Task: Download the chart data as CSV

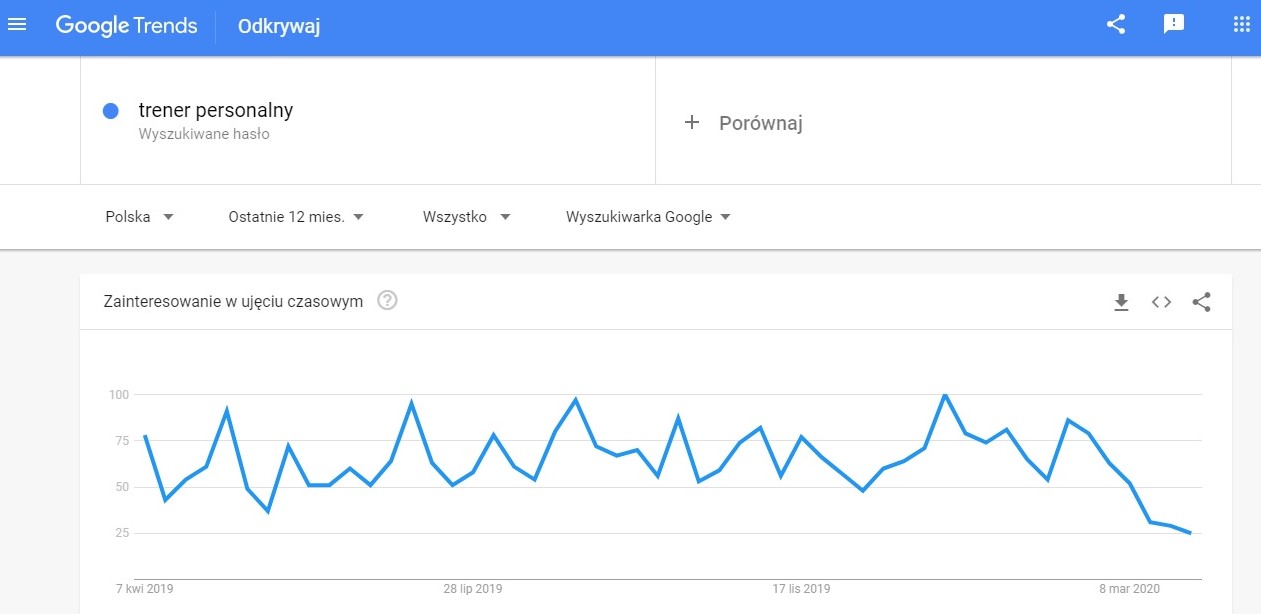Action: pyautogui.click(x=1121, y=302)
